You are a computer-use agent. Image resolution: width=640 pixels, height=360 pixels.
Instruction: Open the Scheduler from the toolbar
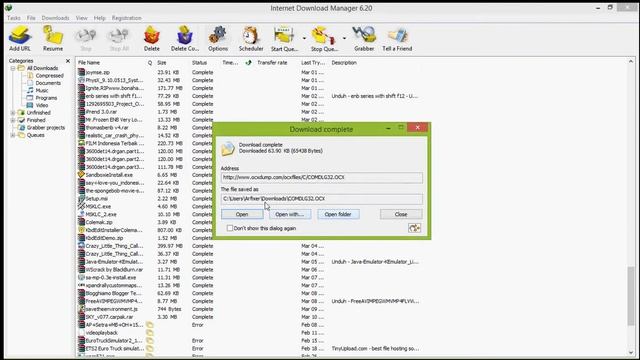point(251,38)
